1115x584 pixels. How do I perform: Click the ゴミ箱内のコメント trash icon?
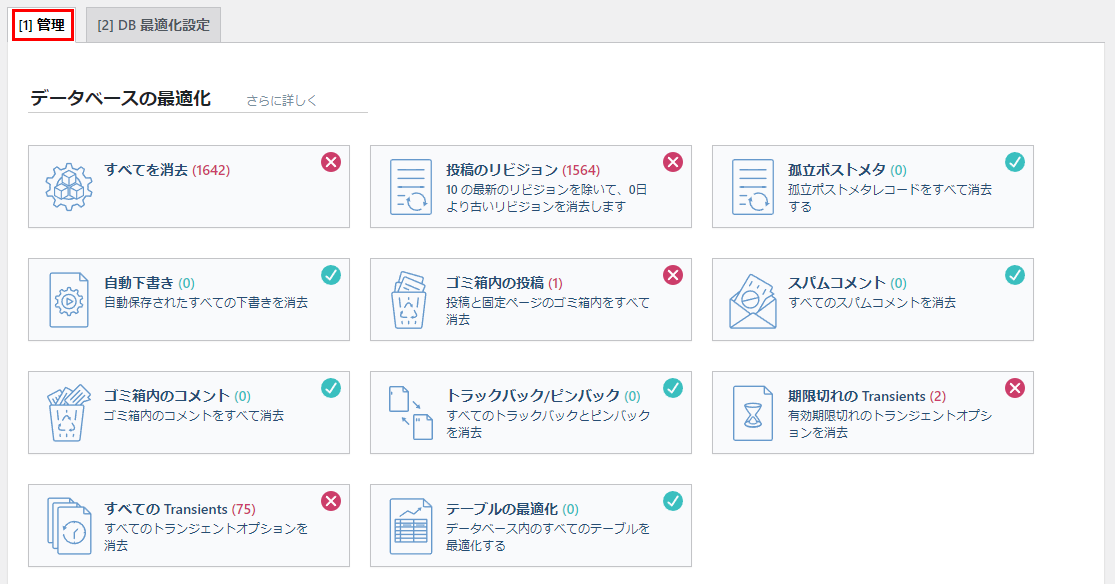coord(69,413)
